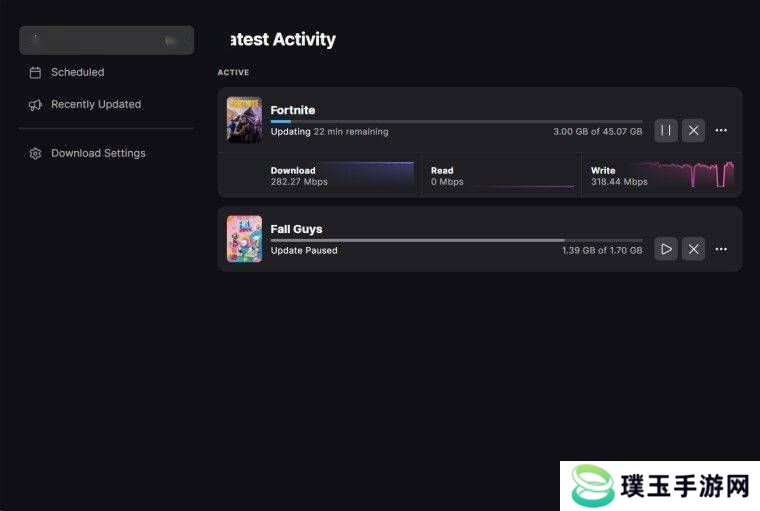This screenshot has height=511, width=760.
Task: Select the highlighted sidebar item at top
Action: click(x=107, y=40)
